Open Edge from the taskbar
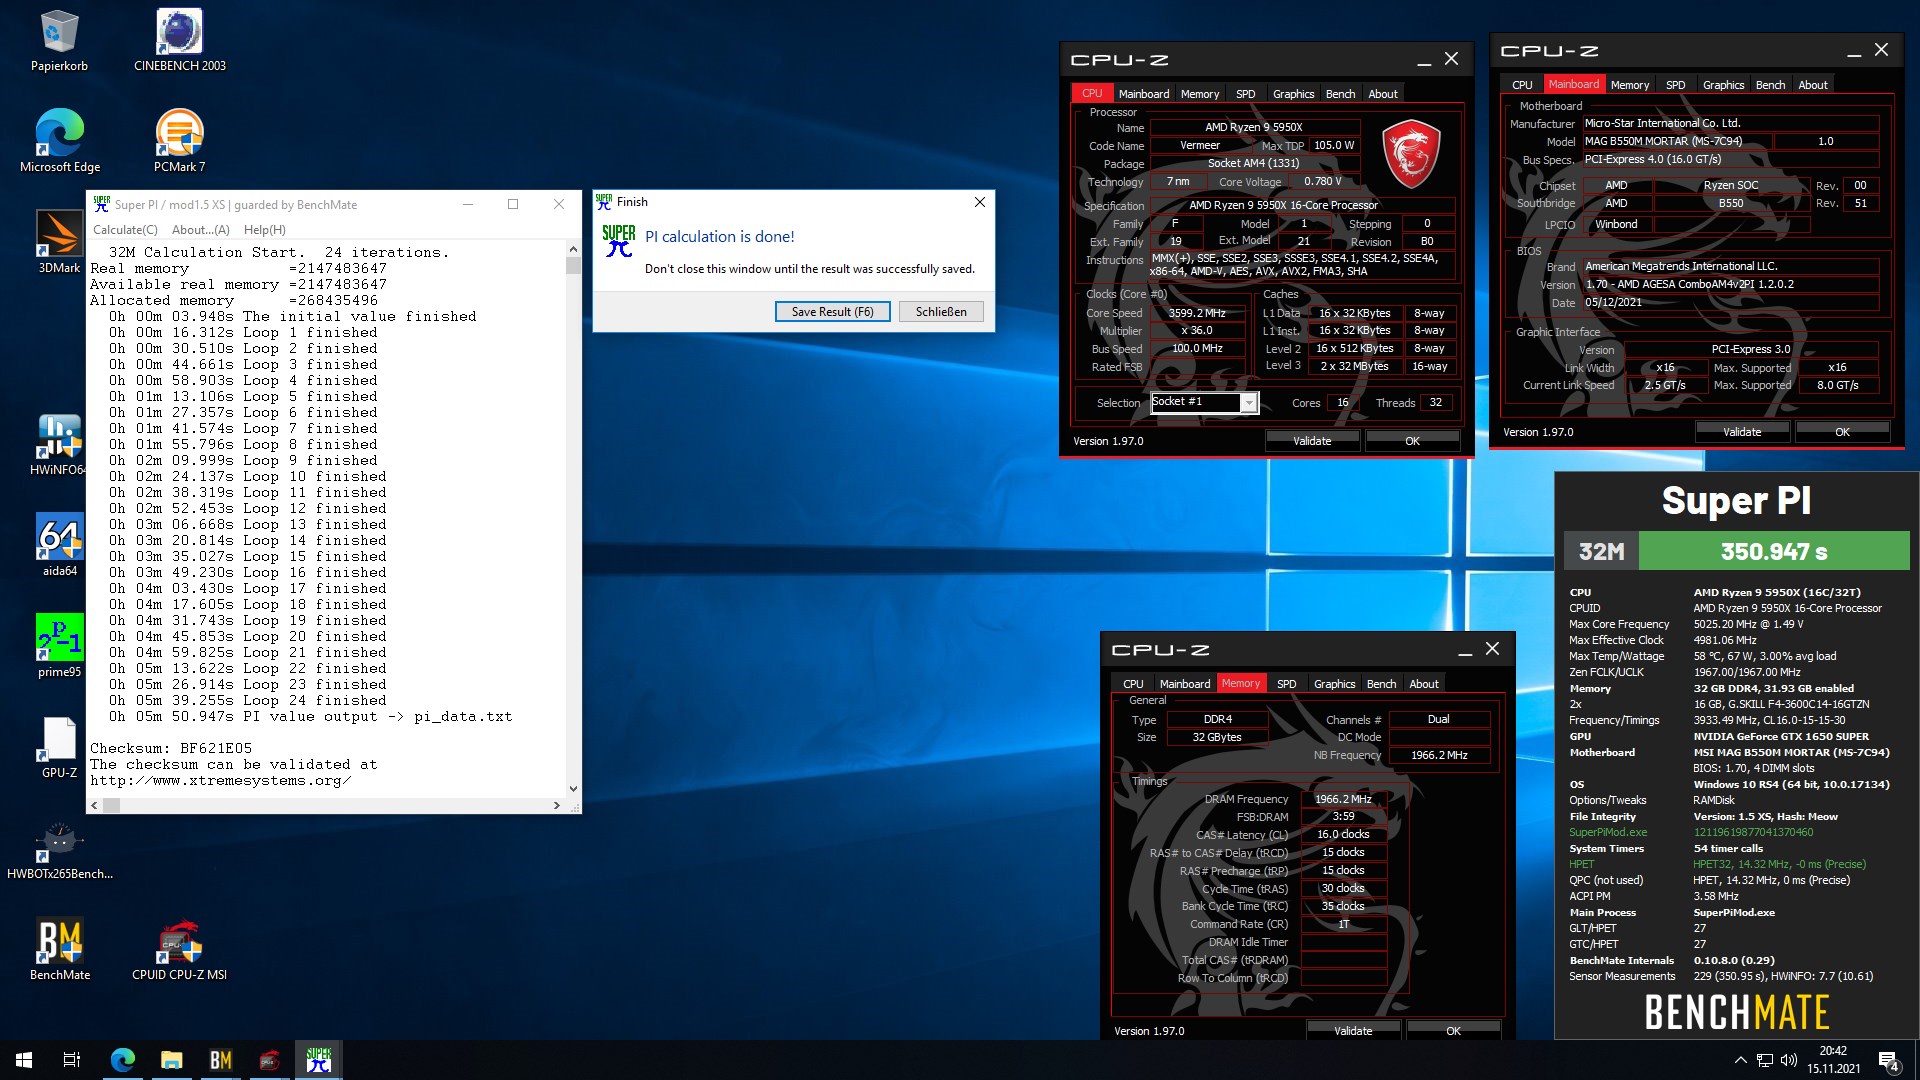1920x1080 pixels. (122, 1060)
